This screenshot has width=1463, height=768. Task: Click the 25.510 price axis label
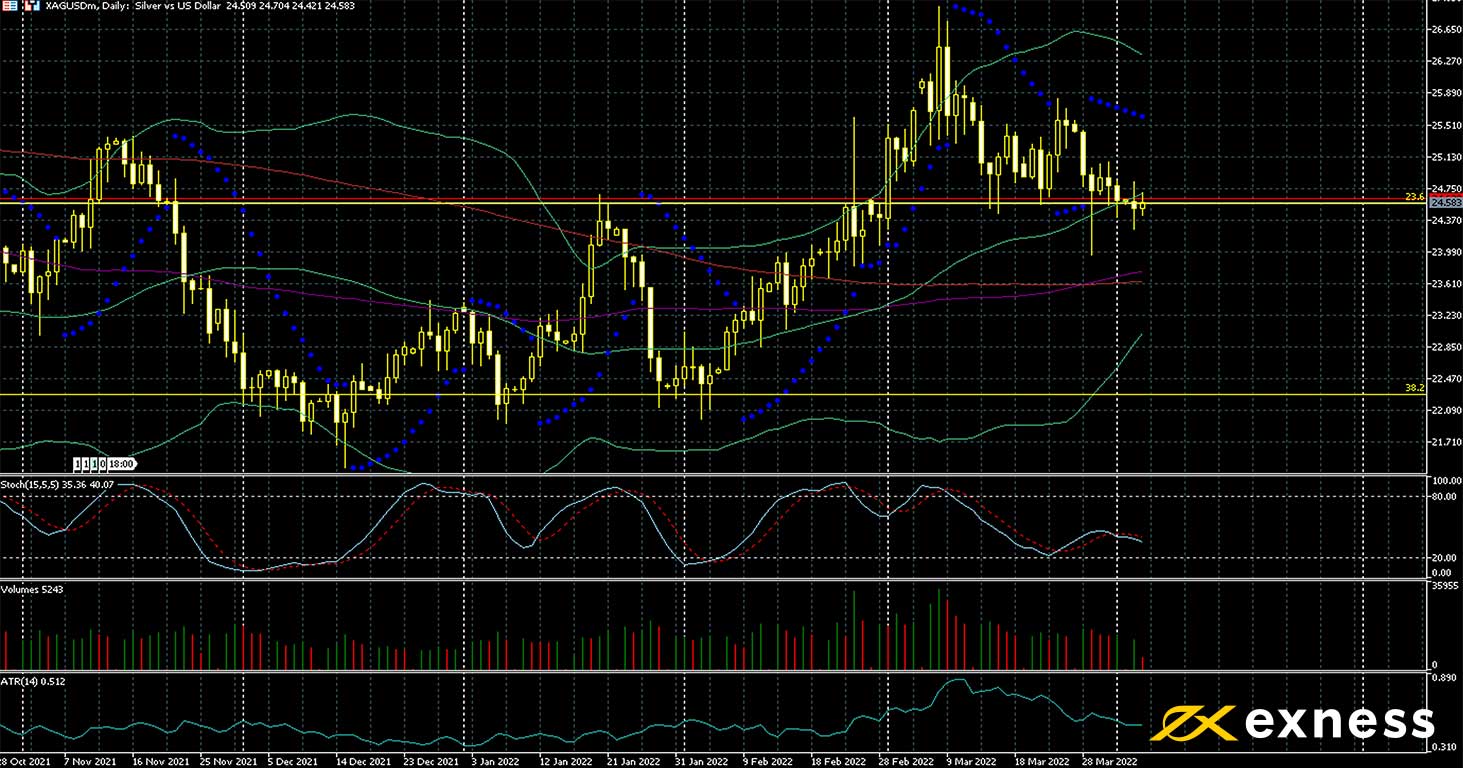click(1445, 125)
